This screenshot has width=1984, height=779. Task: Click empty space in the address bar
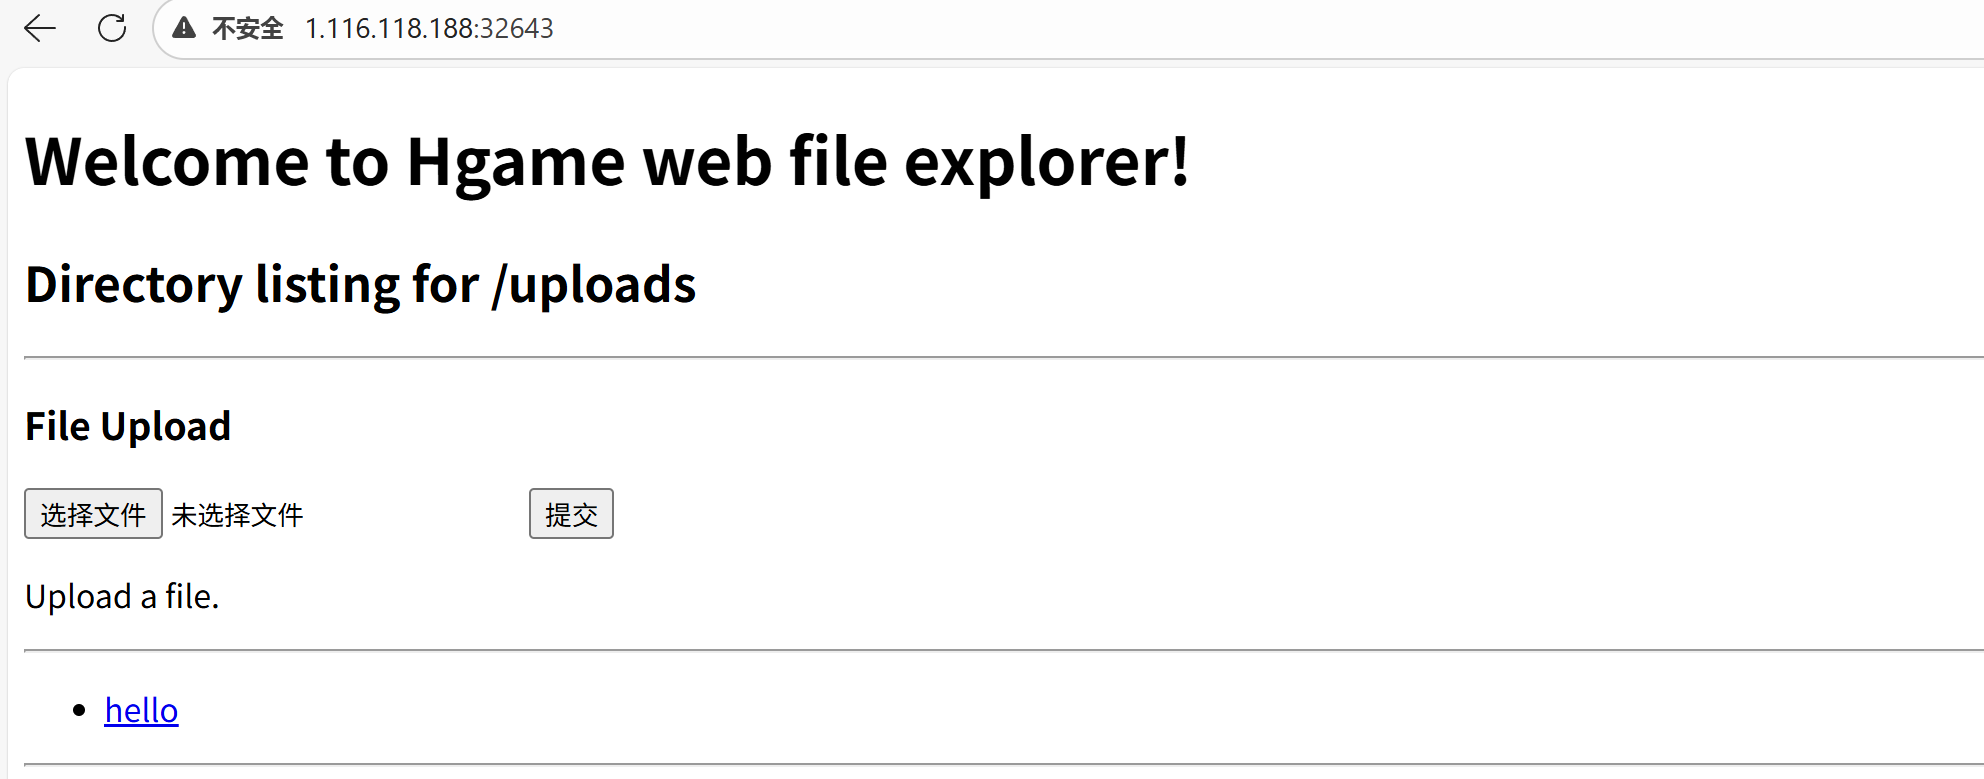pyautogui.click(x=1200, y=28)
